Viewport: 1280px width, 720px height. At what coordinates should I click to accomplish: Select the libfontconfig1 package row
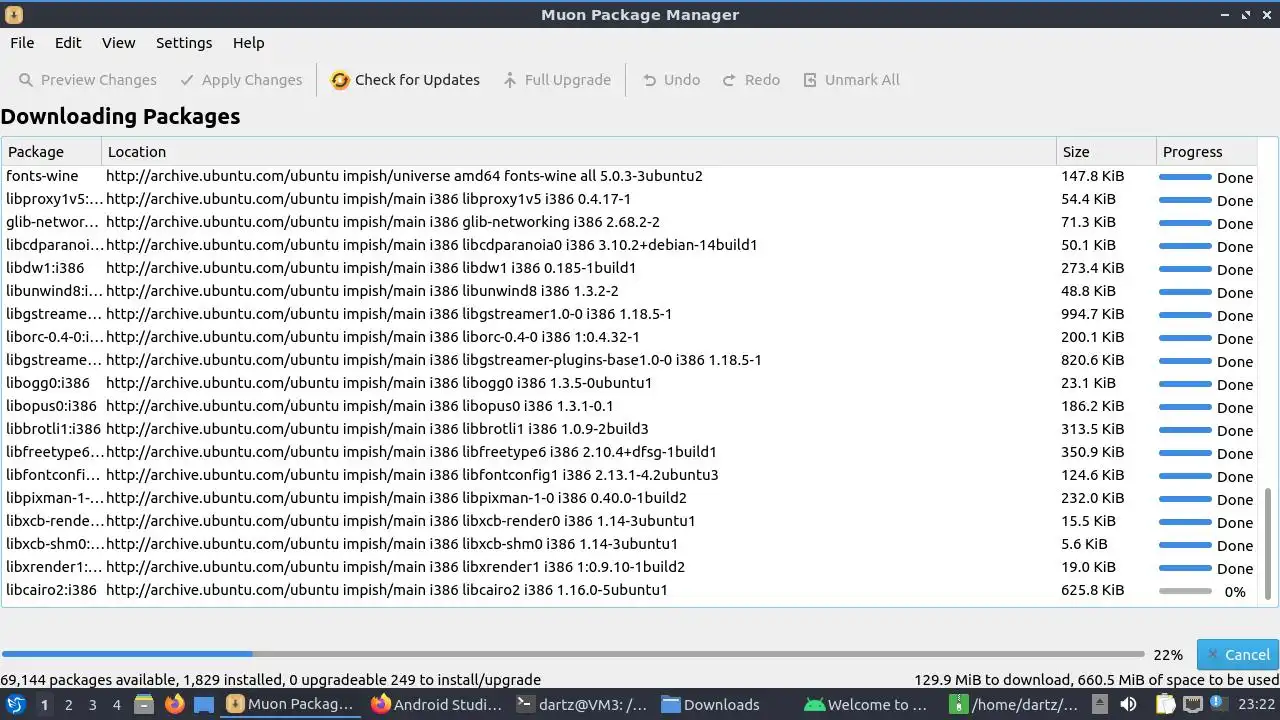pos(630,475)
